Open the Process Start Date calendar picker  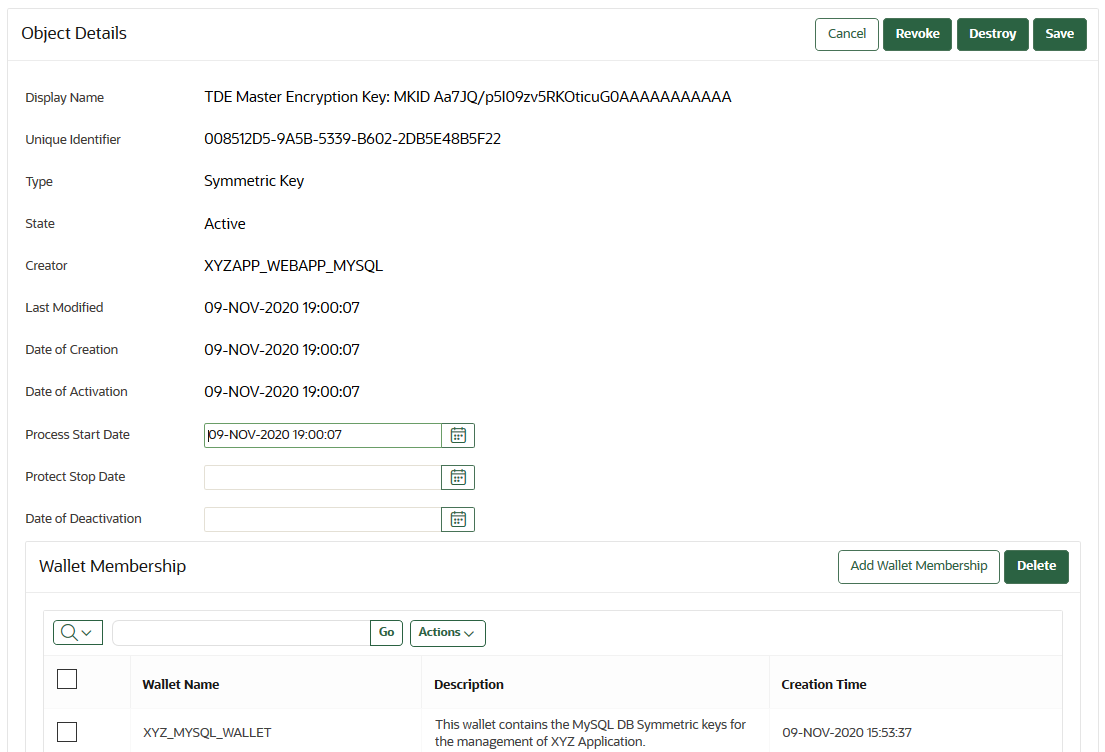(x=458, y=436)
